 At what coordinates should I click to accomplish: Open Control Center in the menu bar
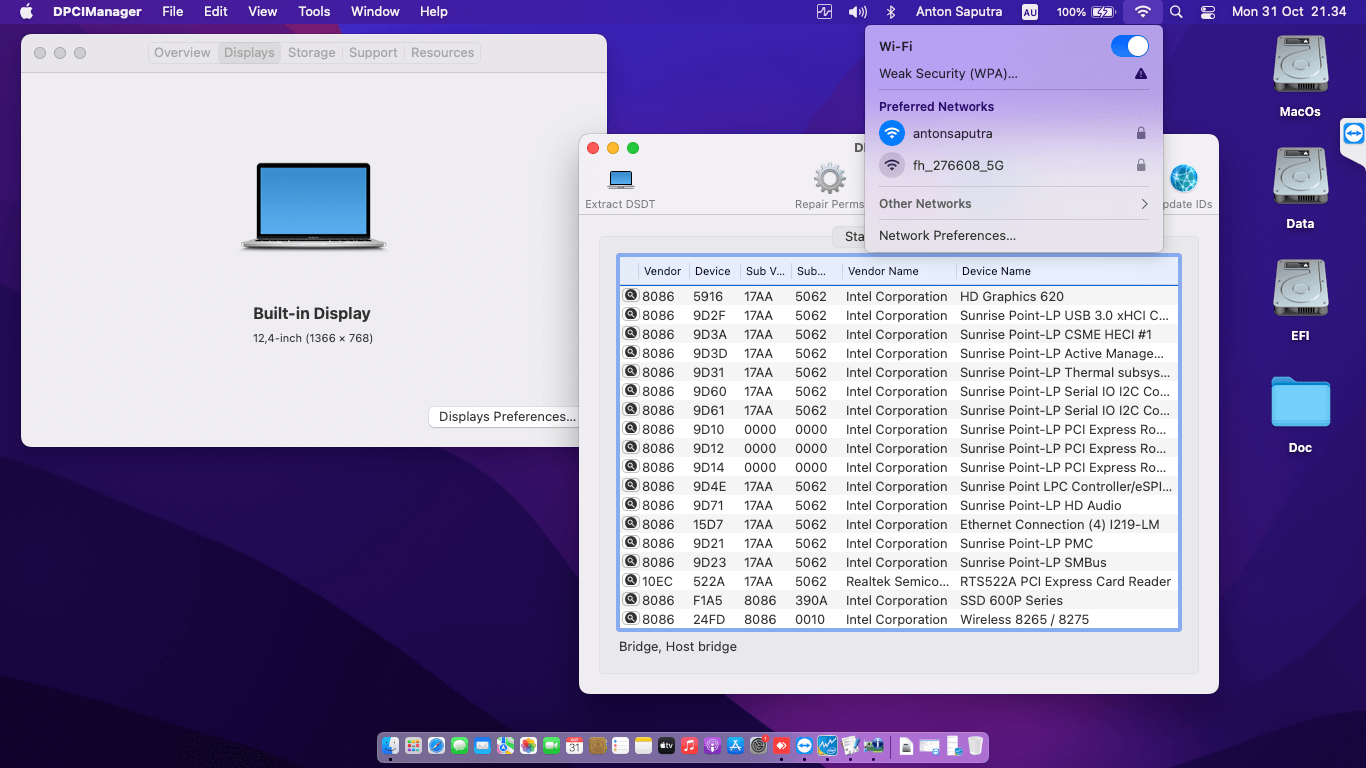1208,12
